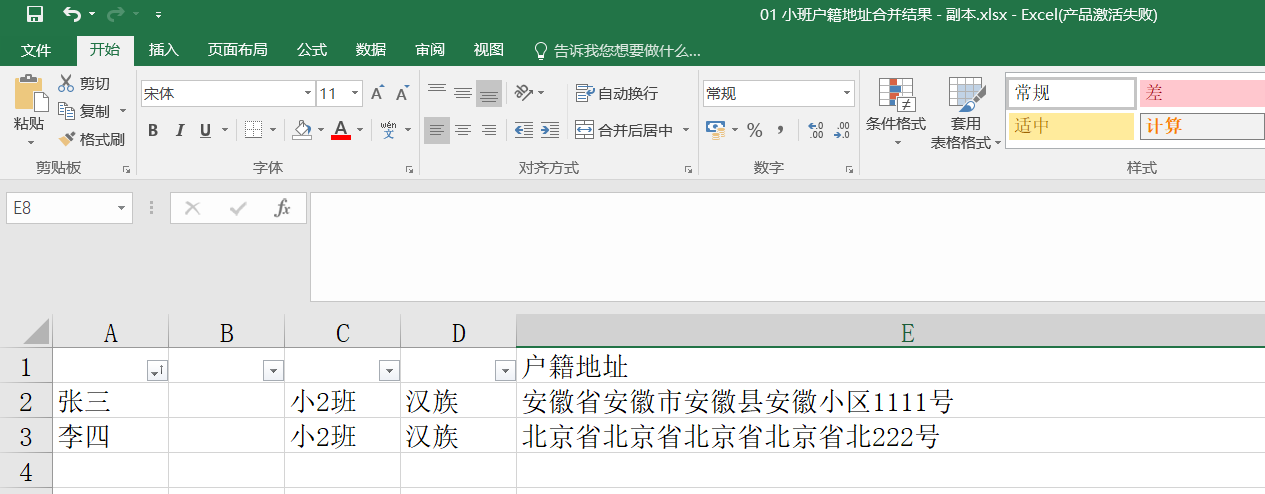Click the wén phonetic guide icon
This screenshot has height=494, width=1265.
[388, 130]
